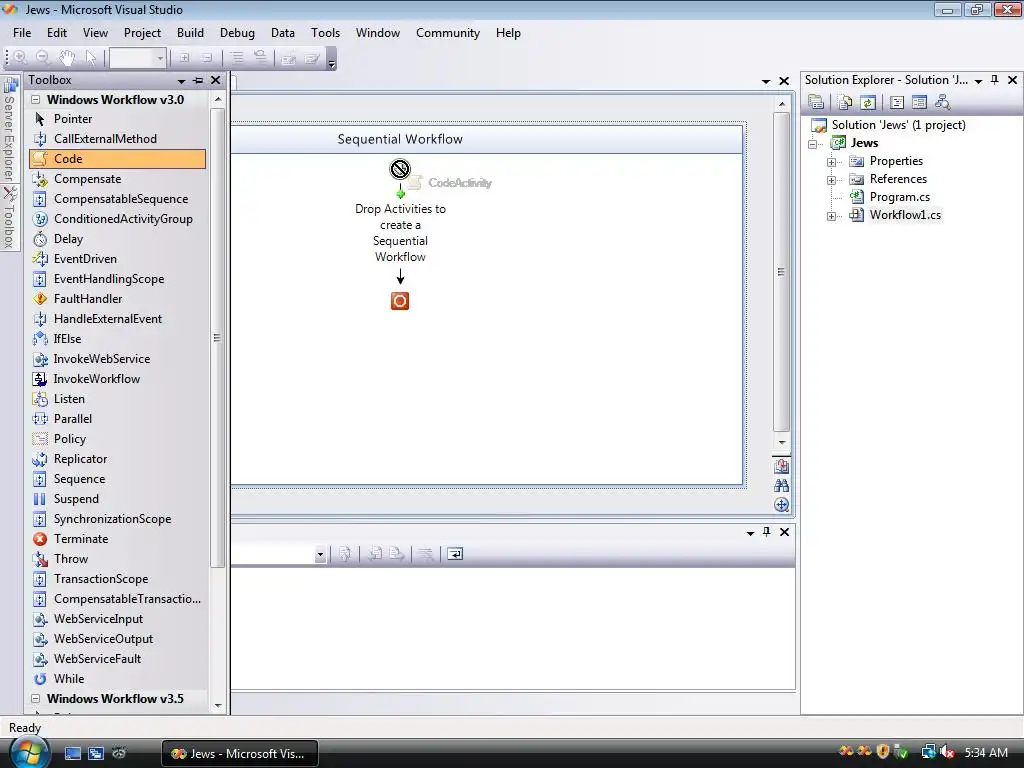This screenshot has width=1024, height=768.
Task: Click the Collapse activity toolbar icon
Action: [x=207, y=58]
